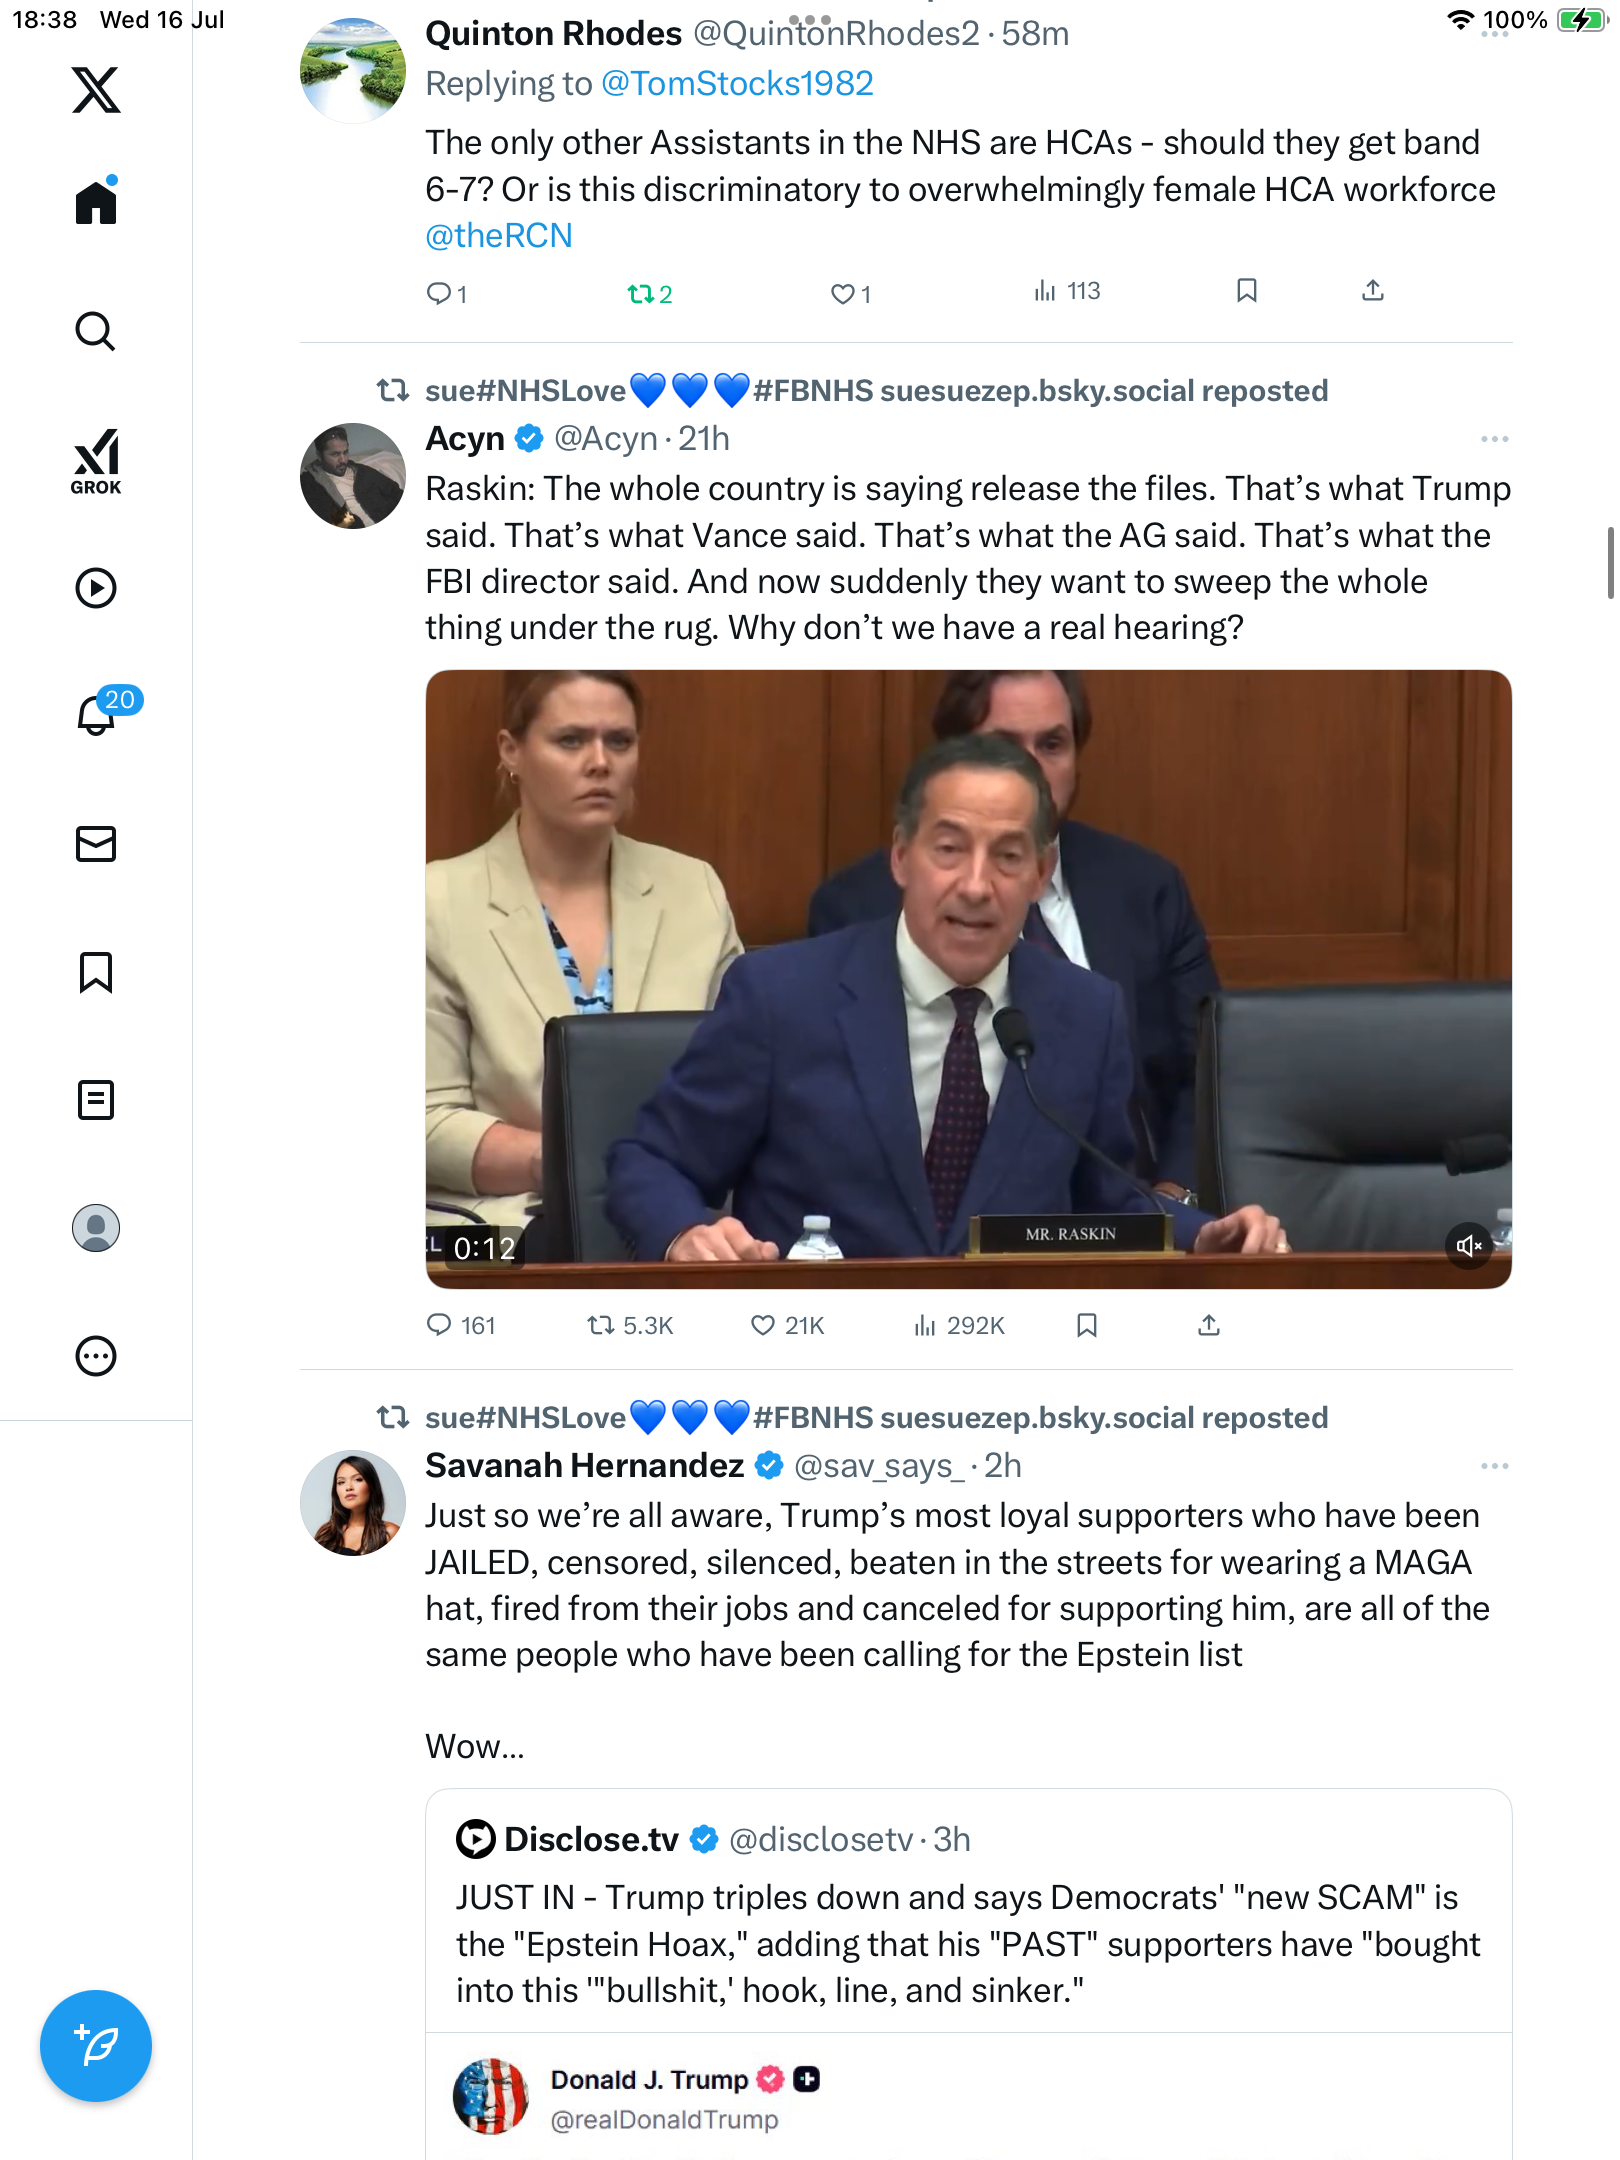This screenshot has width=1620, height=2160.
Task: Play the Mr. Raskin hearing video
Action: 968,979
